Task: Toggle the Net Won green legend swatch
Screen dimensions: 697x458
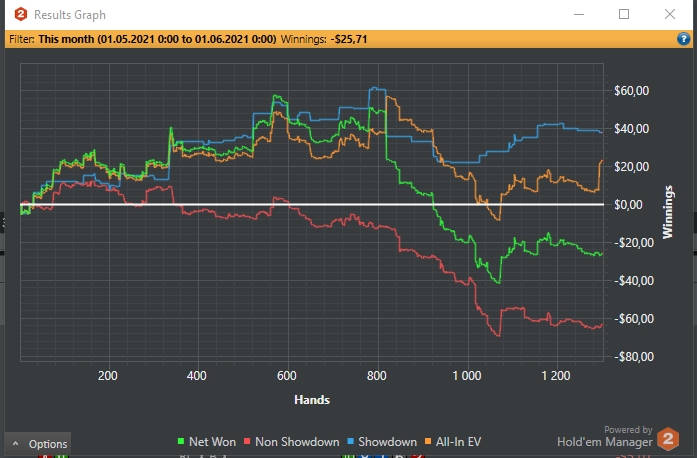Action: [180, 442]
